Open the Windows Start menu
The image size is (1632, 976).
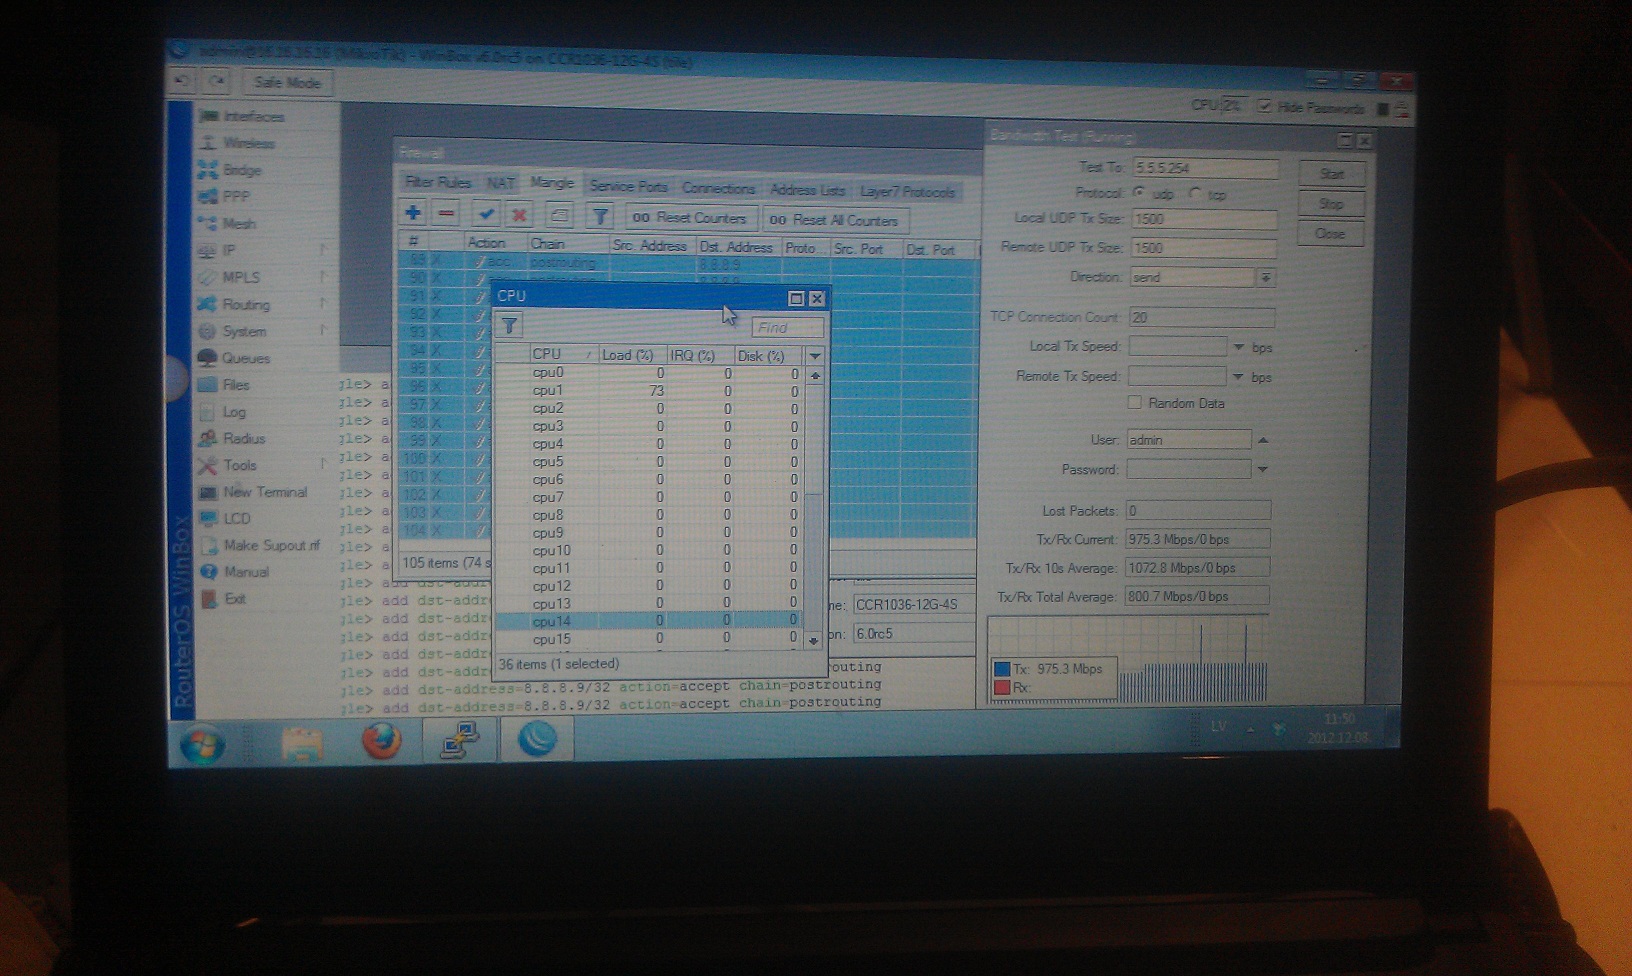(203, 743)
